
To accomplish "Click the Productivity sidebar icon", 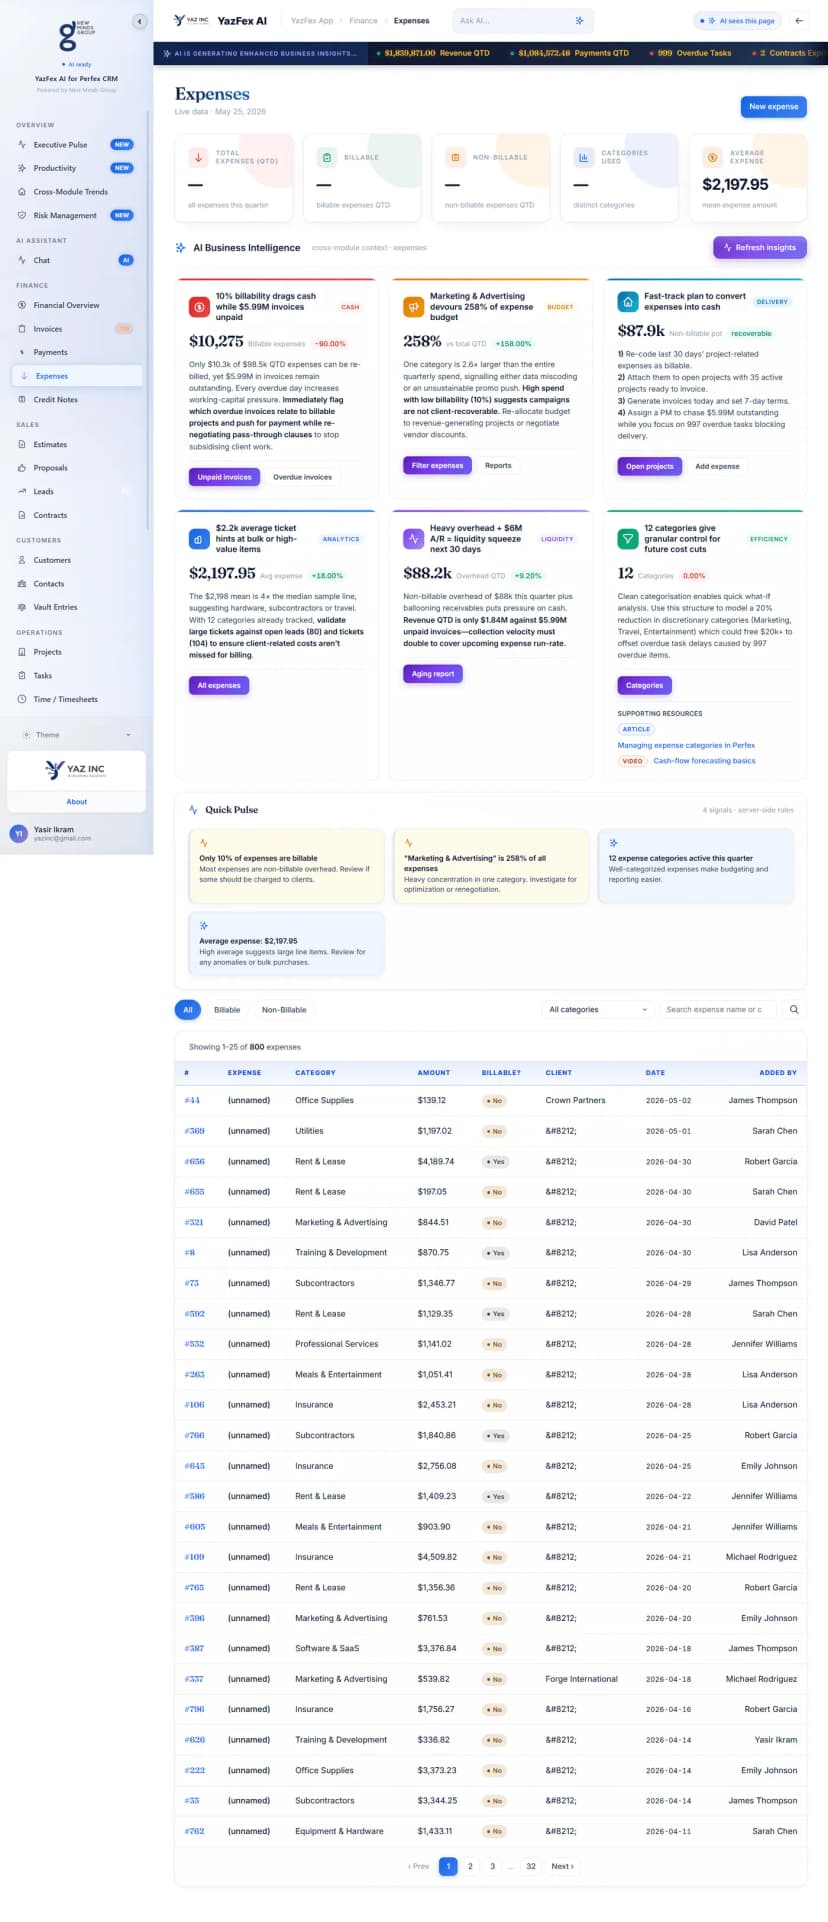I will [22, 168].
